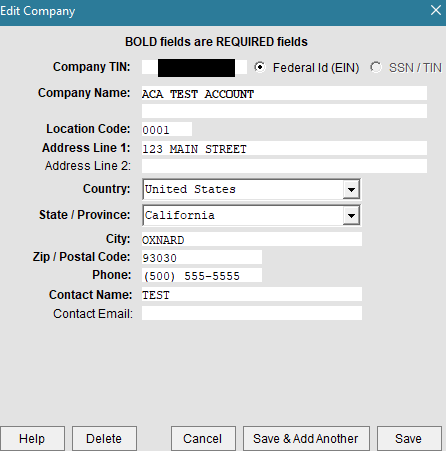Click the "Company TIN:" label
Screen dimensions: 446x451
pyautogui.click(x=92, y=67)
